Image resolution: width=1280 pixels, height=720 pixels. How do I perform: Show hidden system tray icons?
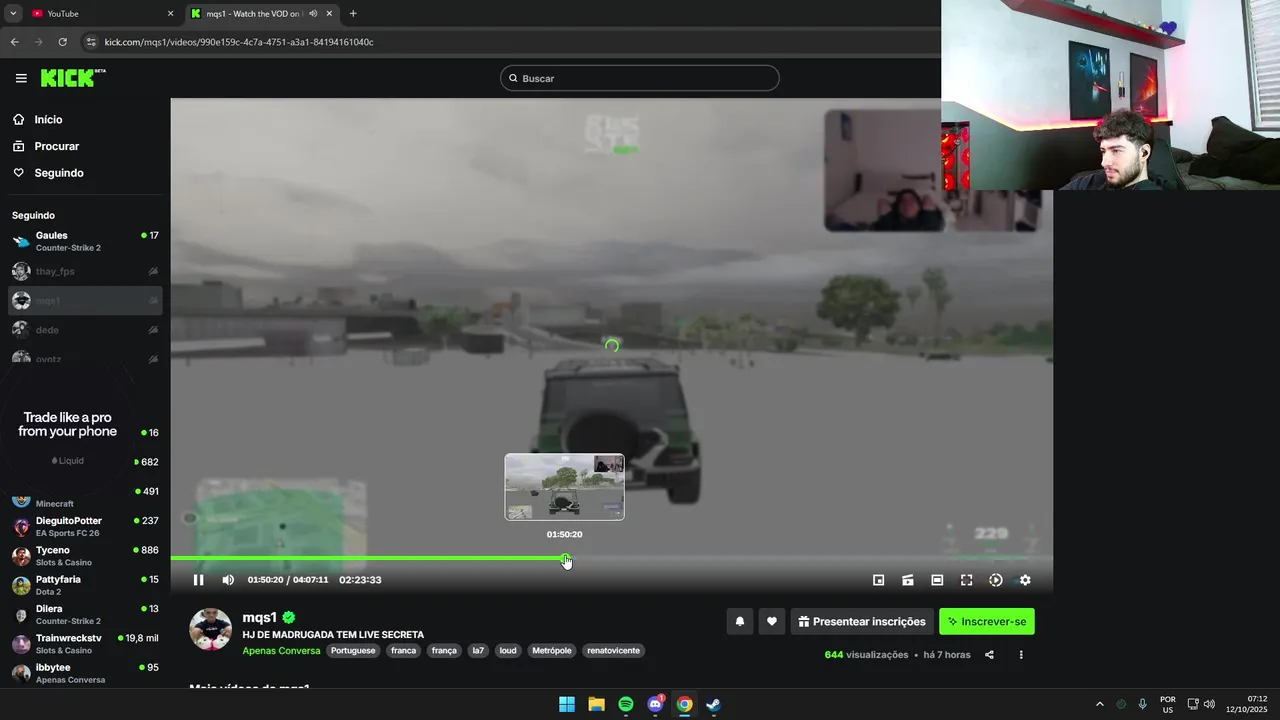[1100, 704]
